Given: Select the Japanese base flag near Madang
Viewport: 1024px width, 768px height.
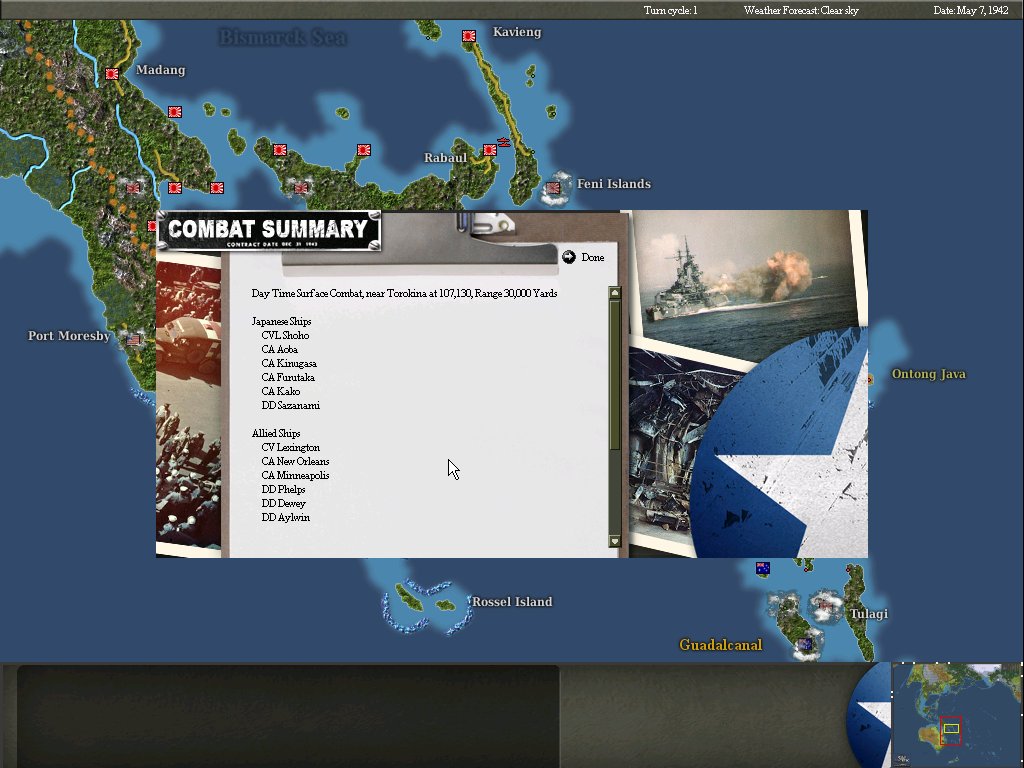Looking at the screenshot, I should click(110, 74).
